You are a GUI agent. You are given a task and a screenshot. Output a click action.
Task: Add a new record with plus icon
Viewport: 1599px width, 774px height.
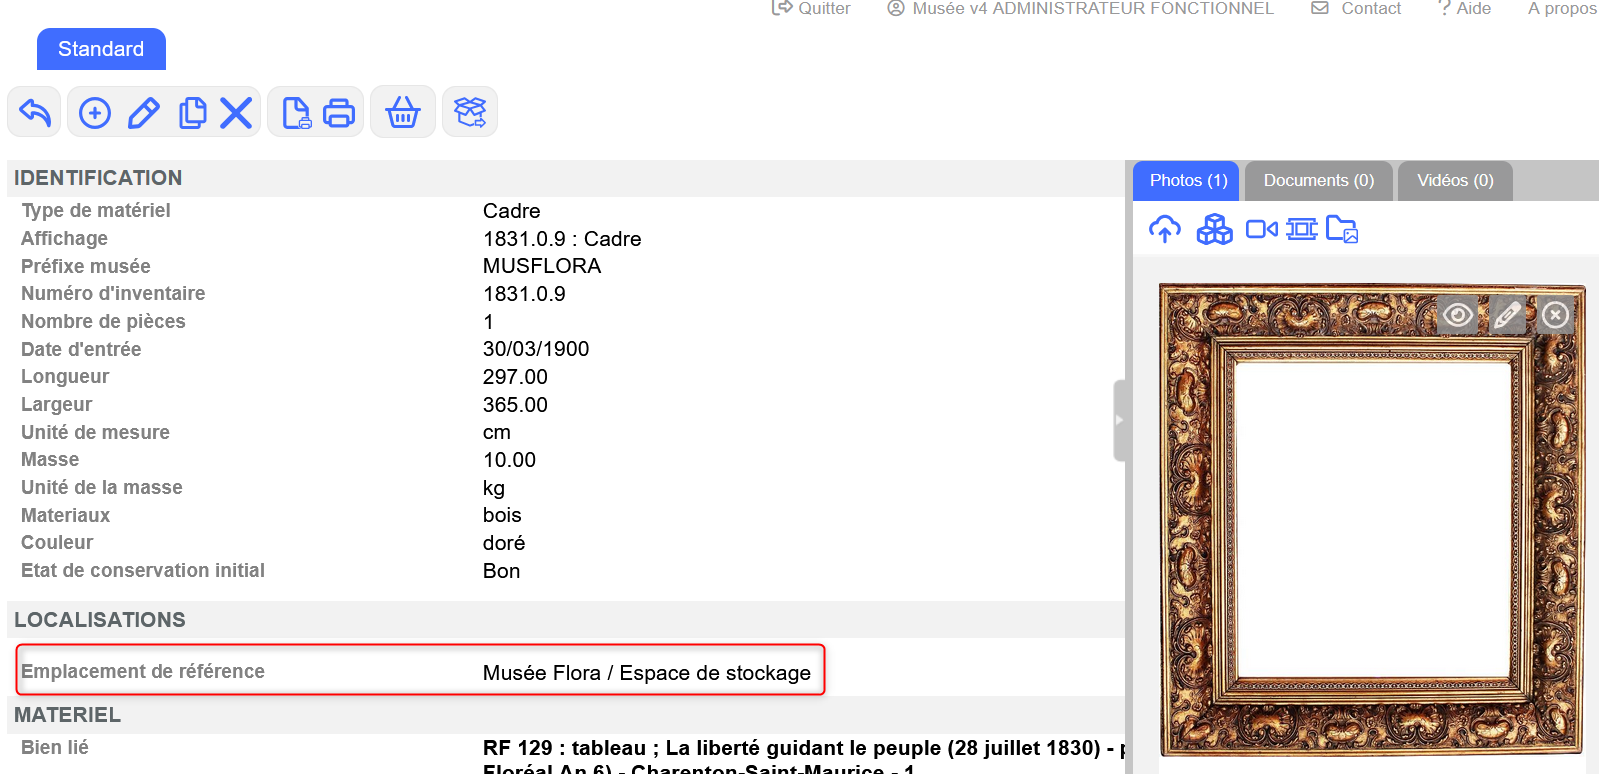click(x=95, y=113)
